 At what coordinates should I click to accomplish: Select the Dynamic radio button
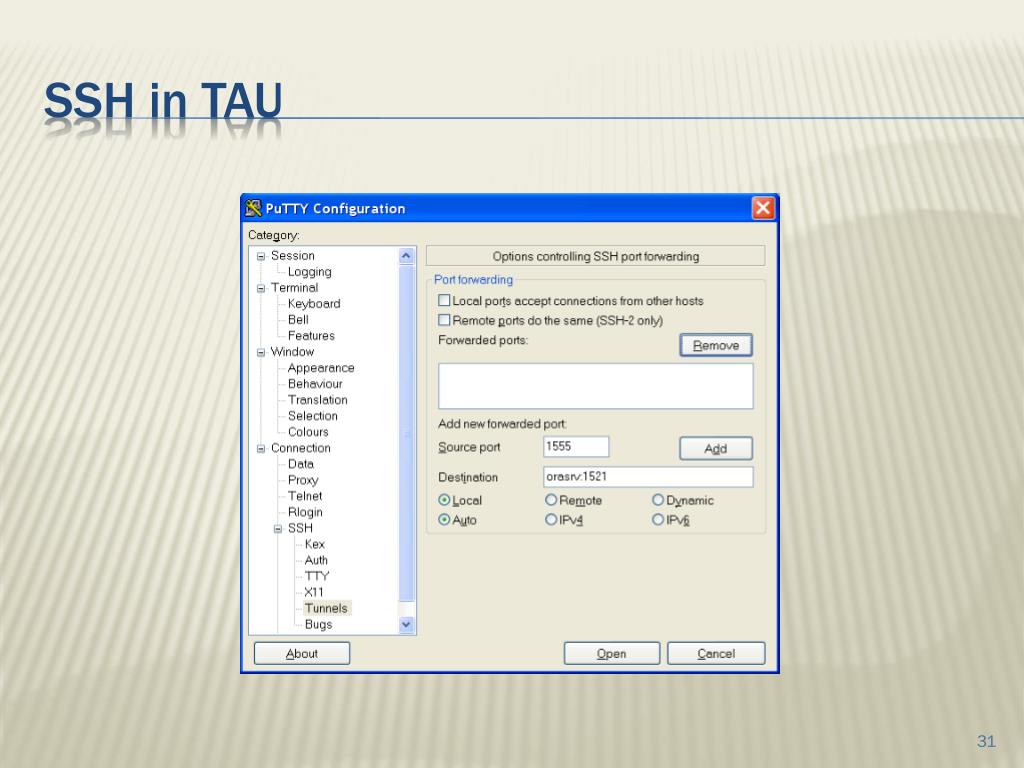658,500
